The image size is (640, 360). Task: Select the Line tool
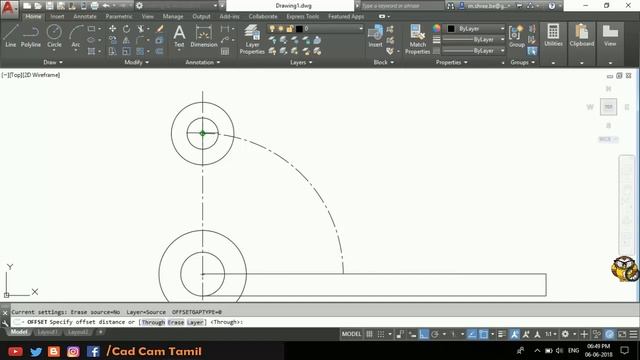pos(11,36)
